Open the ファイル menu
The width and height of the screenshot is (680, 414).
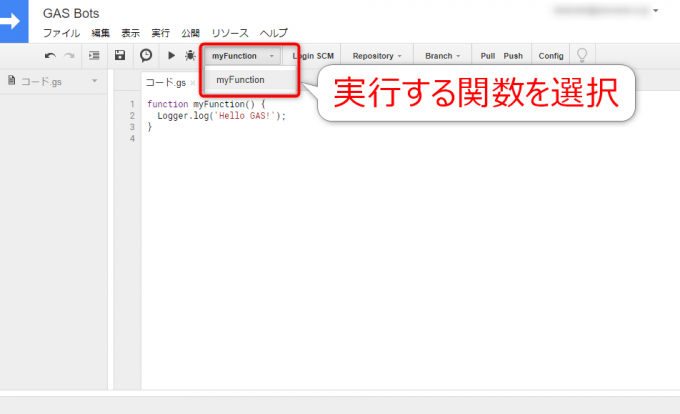(x=61, y=33)
